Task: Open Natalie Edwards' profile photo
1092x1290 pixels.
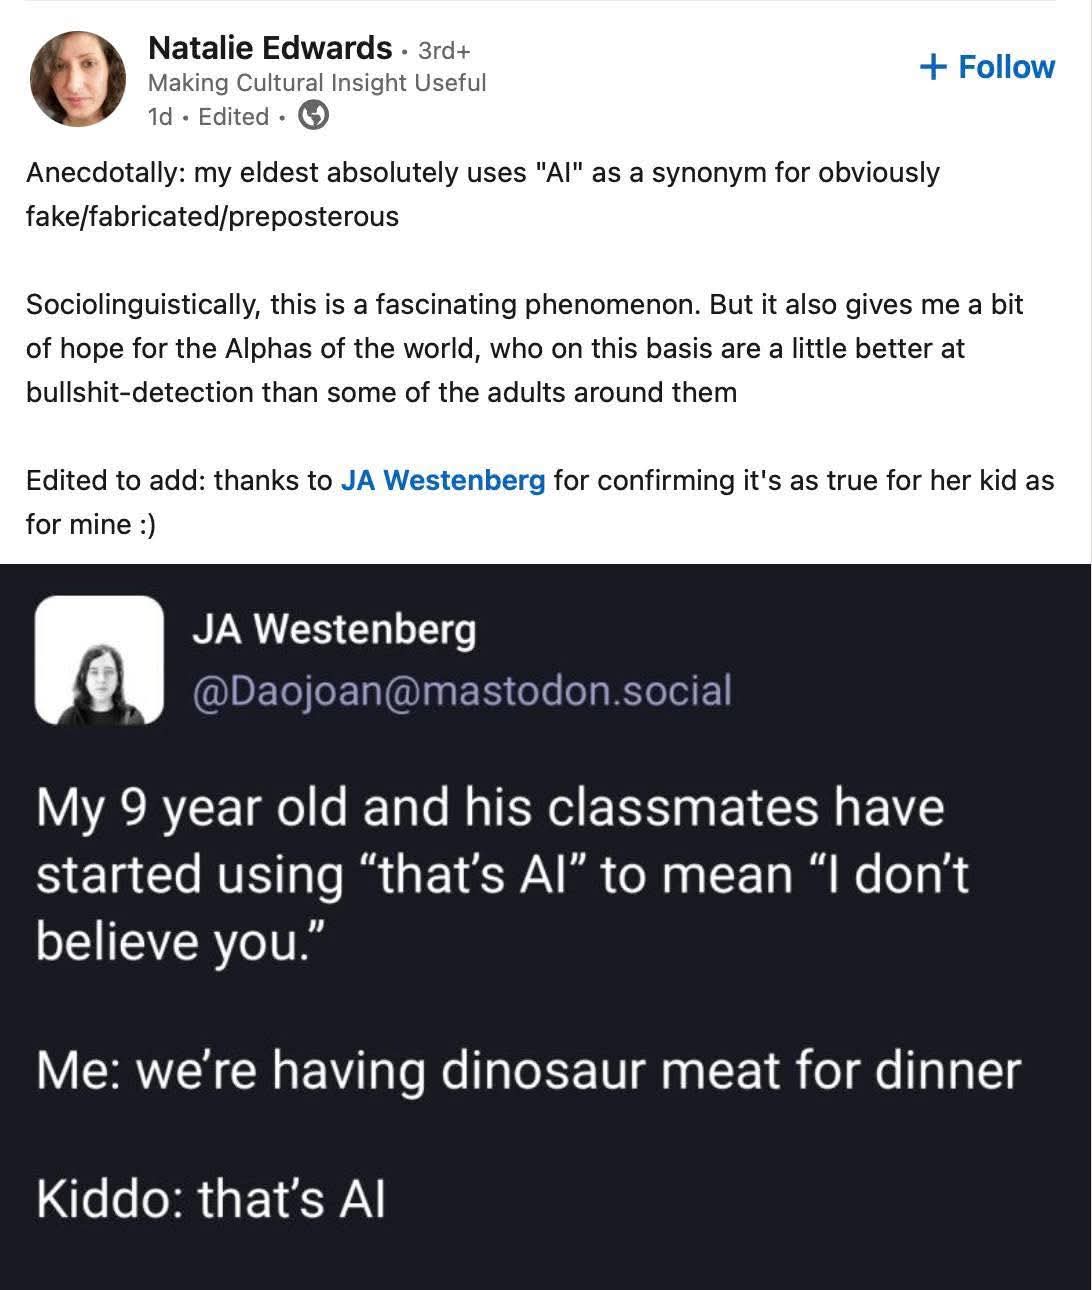Action: click(78, 79)
